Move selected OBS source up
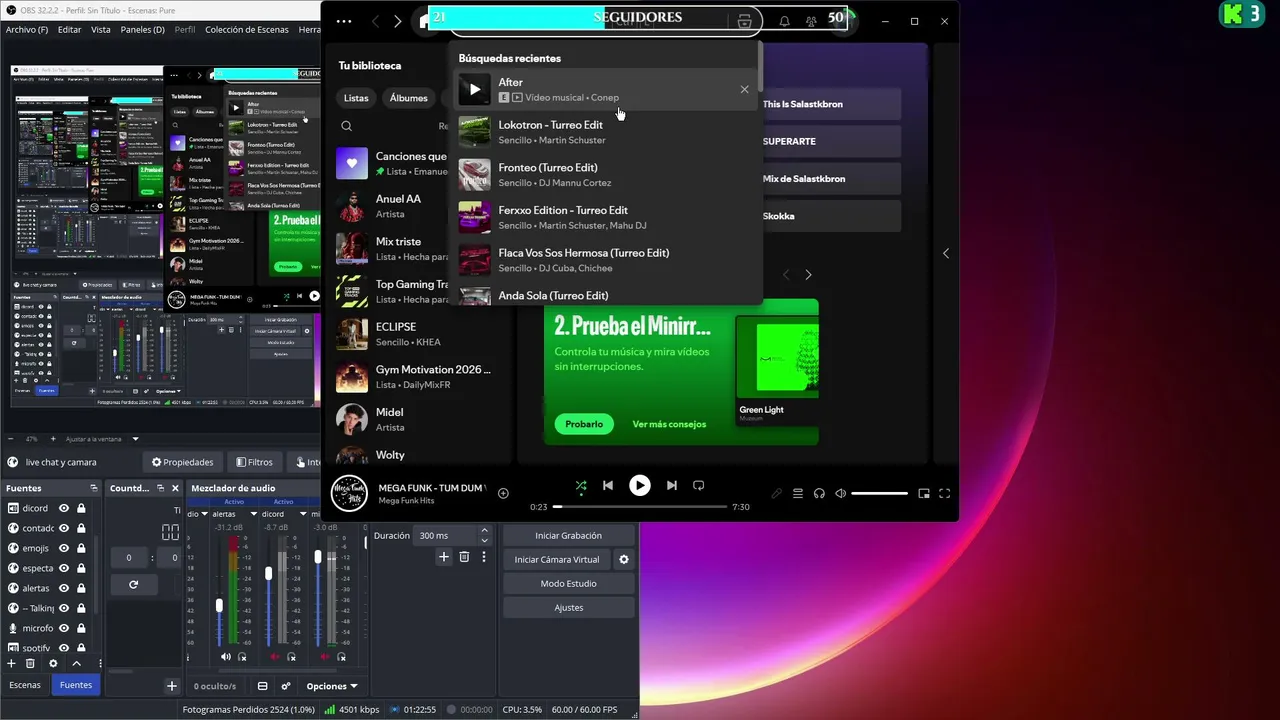This screenshot has height=720, width=1280. click(x=76, y=663)
